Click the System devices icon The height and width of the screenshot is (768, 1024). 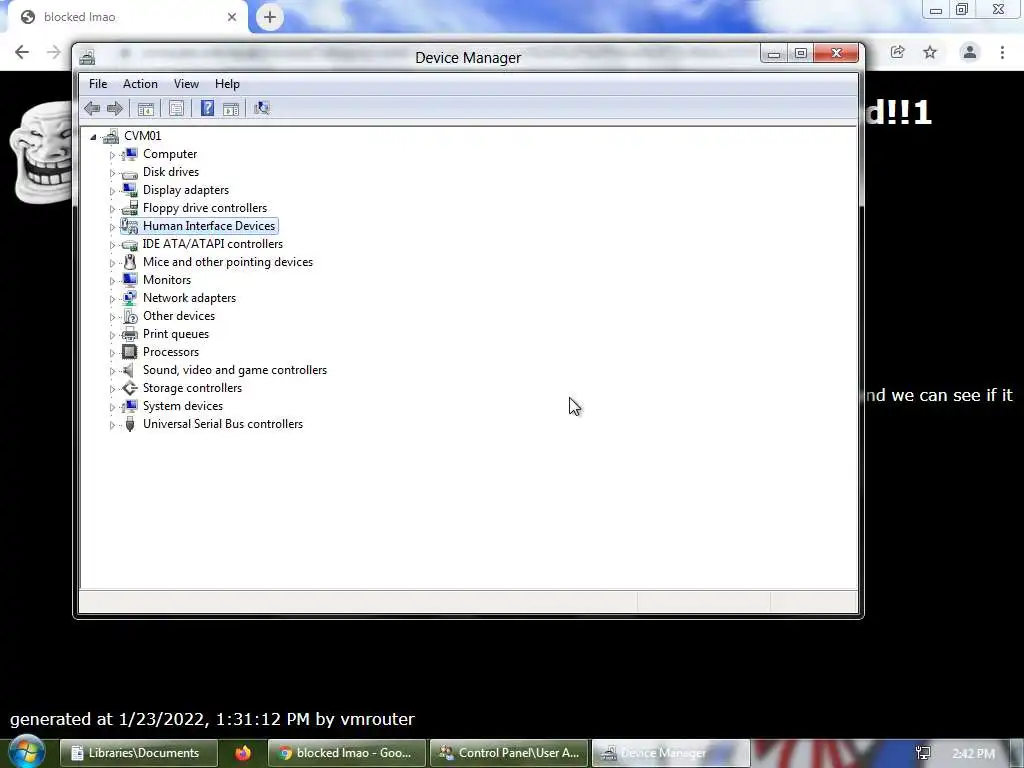click(x=130, y=406)
